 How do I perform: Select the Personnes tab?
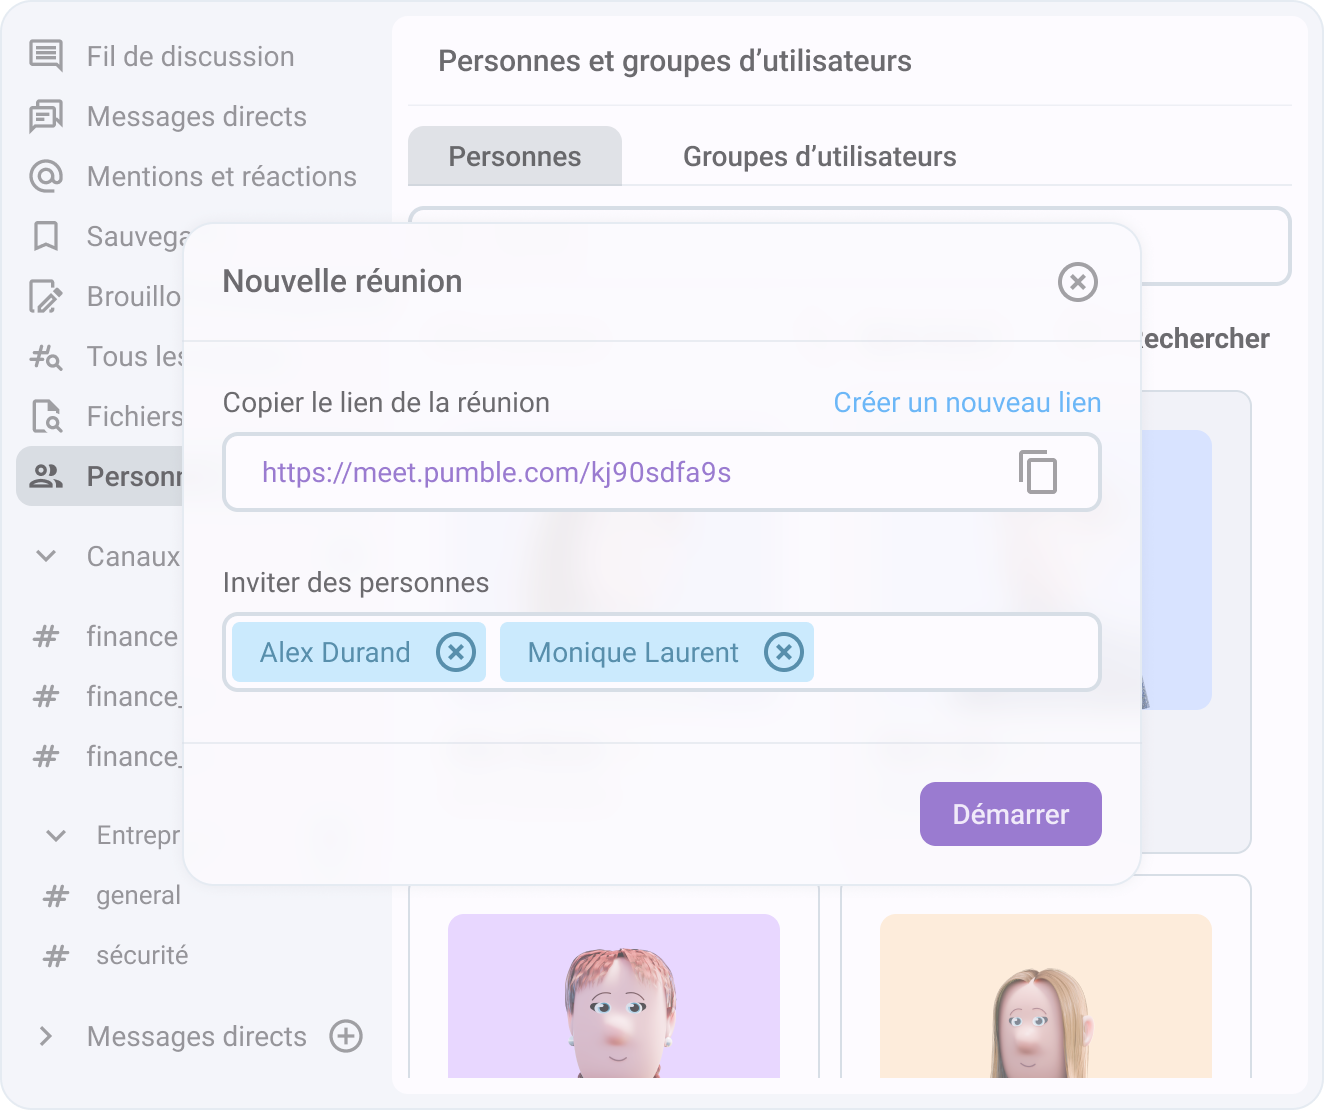tap(514, 155)
